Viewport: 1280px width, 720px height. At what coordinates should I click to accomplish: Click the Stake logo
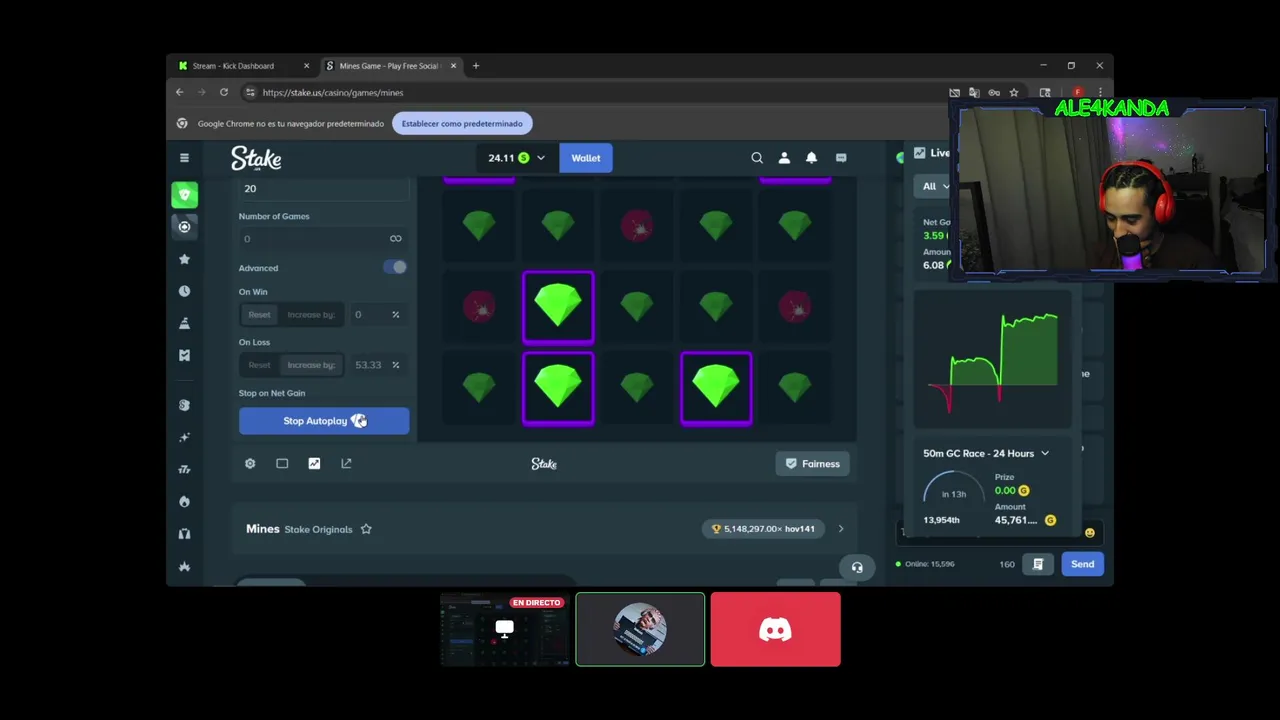click(256, 158)
